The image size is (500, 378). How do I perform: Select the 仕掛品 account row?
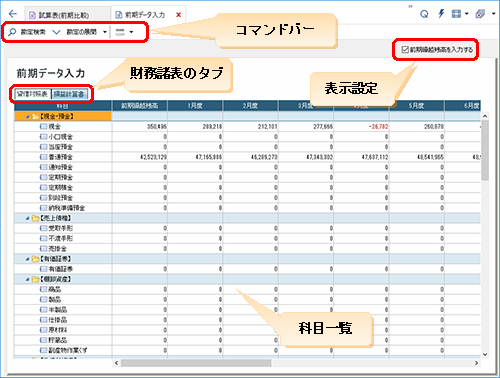[247, 320]
